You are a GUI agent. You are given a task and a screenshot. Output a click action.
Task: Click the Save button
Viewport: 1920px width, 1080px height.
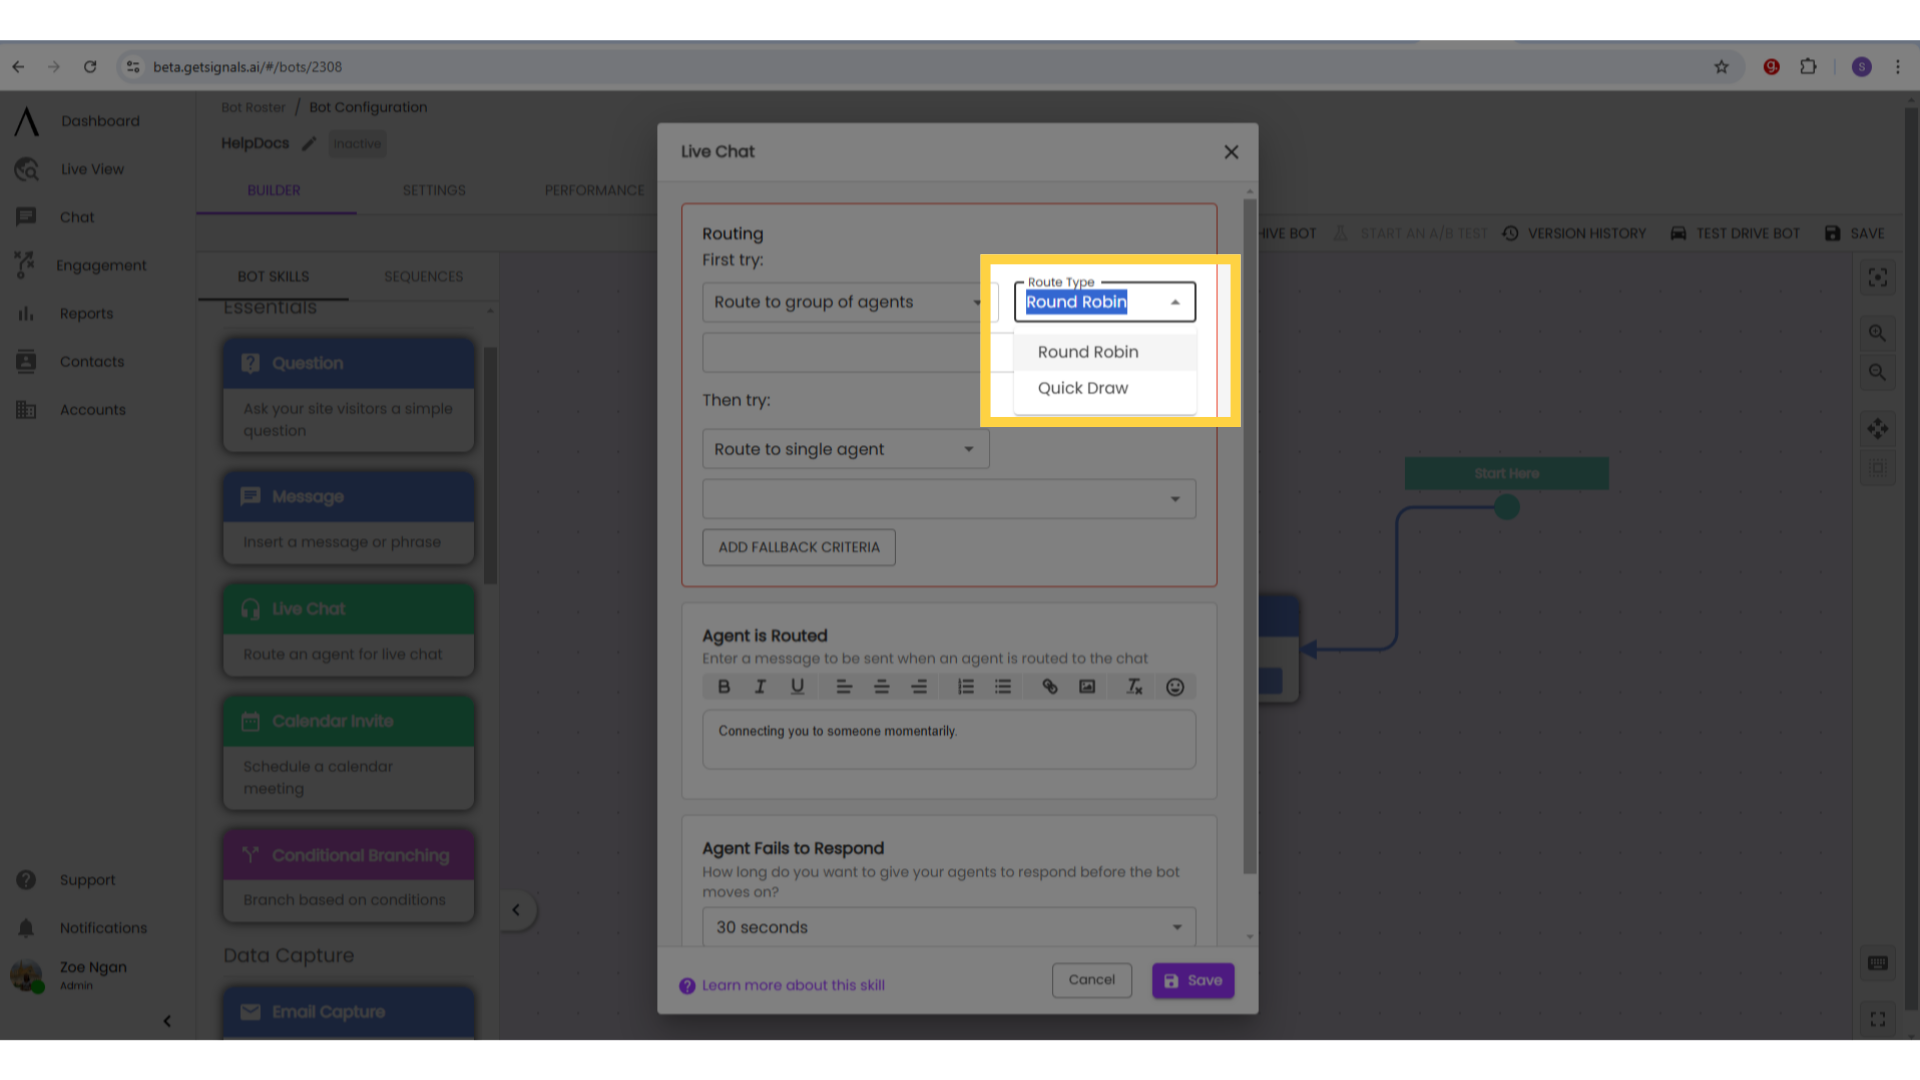[x=1192, y=978]
